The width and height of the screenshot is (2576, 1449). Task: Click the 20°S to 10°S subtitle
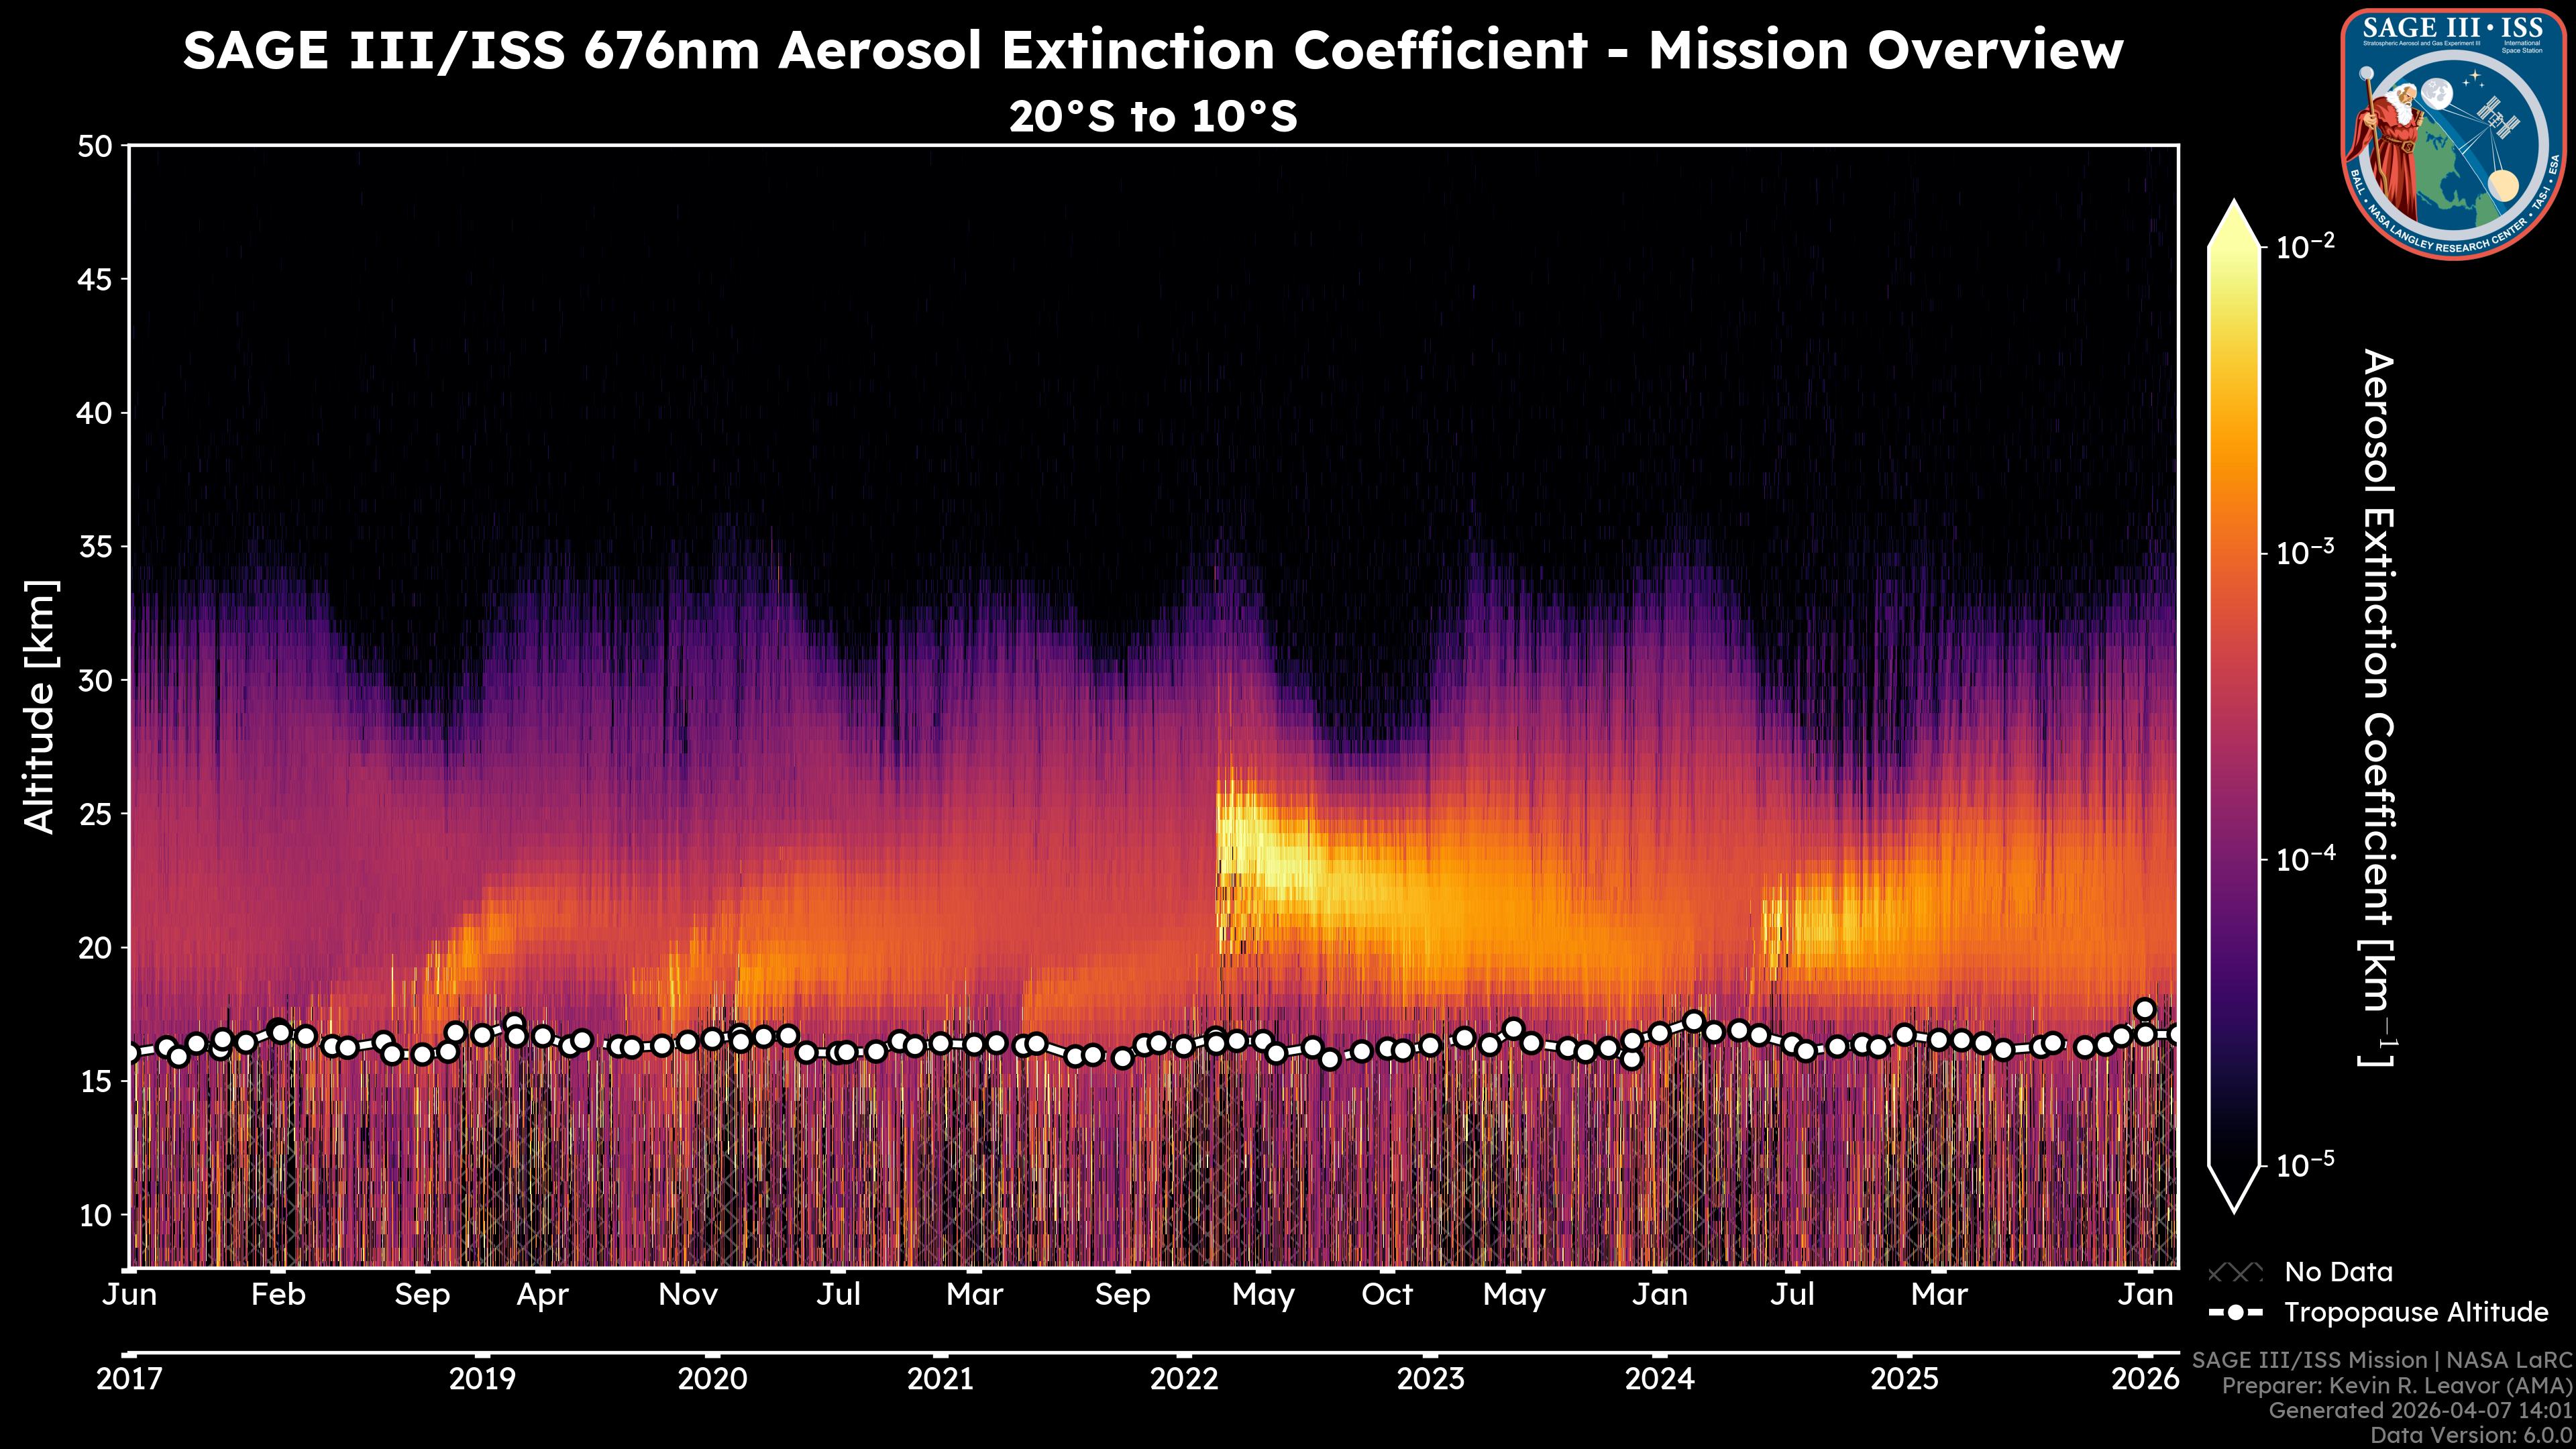[x=1152, y=117]
